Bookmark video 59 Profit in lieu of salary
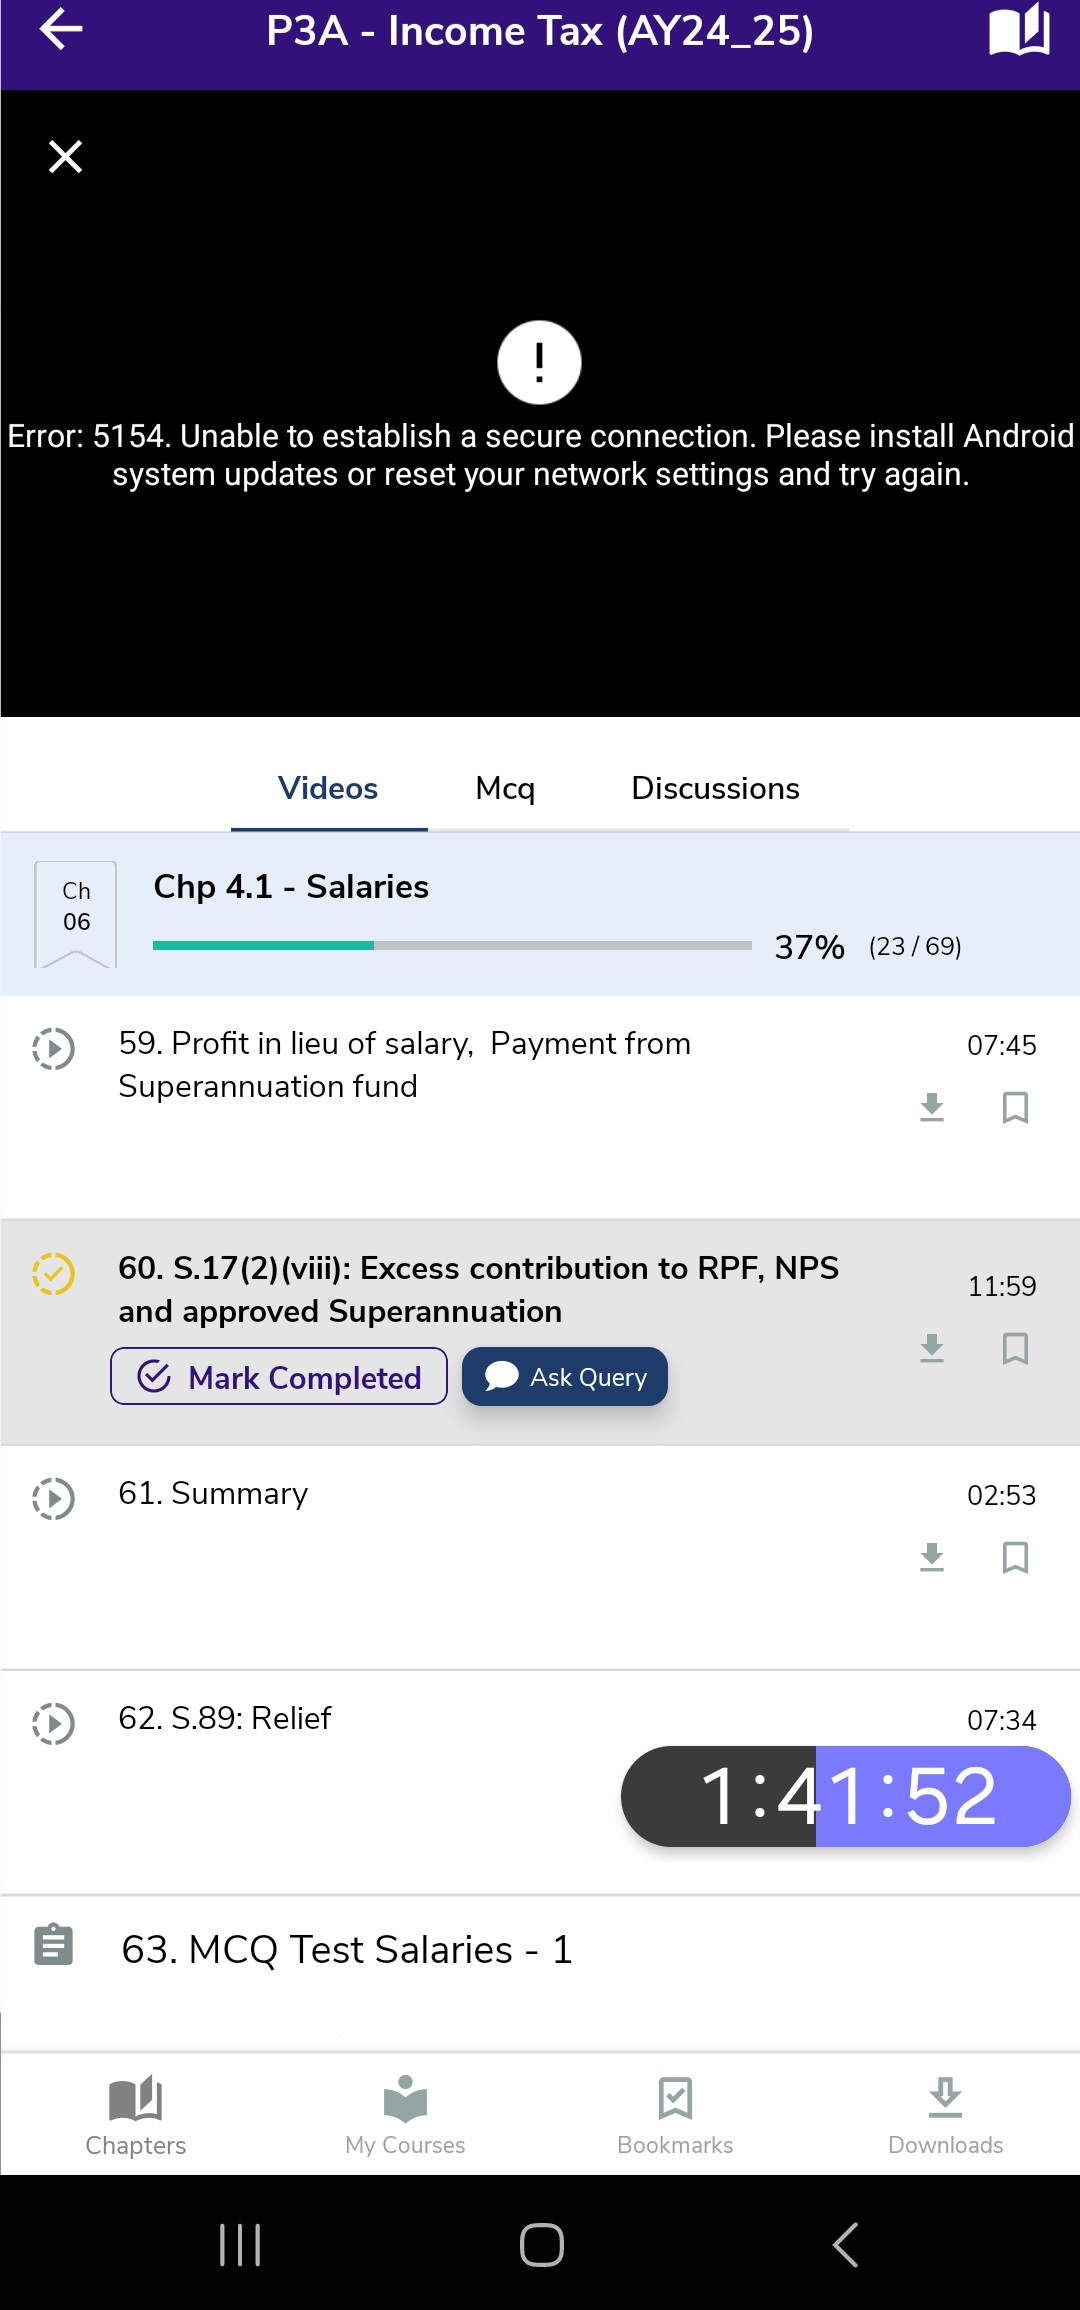1080x2310 pixels. [1015, 1107]
